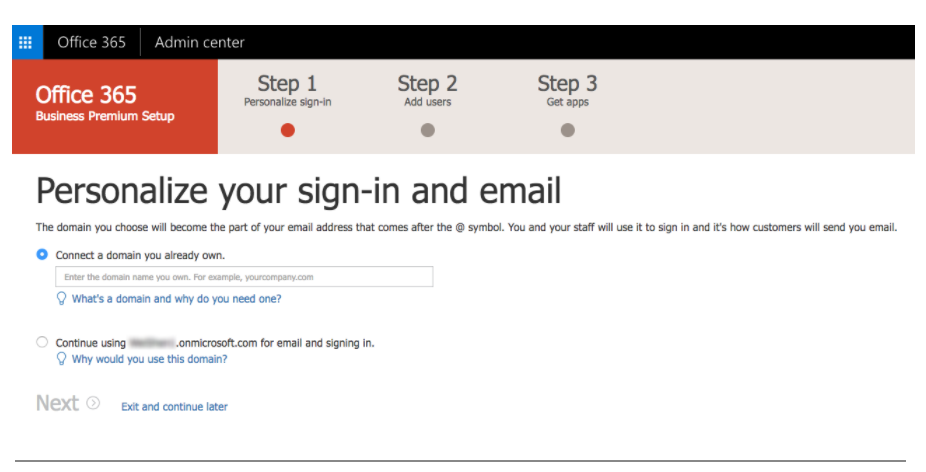This screenshot has height=472, width=926.
Task: Go to Step 1 Personalize sign-in
Action: (x=288, y=90)
